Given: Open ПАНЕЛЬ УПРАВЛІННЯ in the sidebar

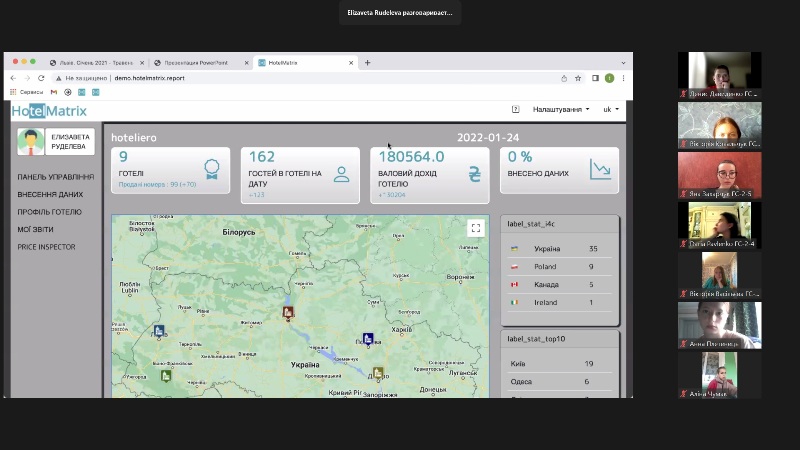Looking at the screenshot, I should (55, 177).
